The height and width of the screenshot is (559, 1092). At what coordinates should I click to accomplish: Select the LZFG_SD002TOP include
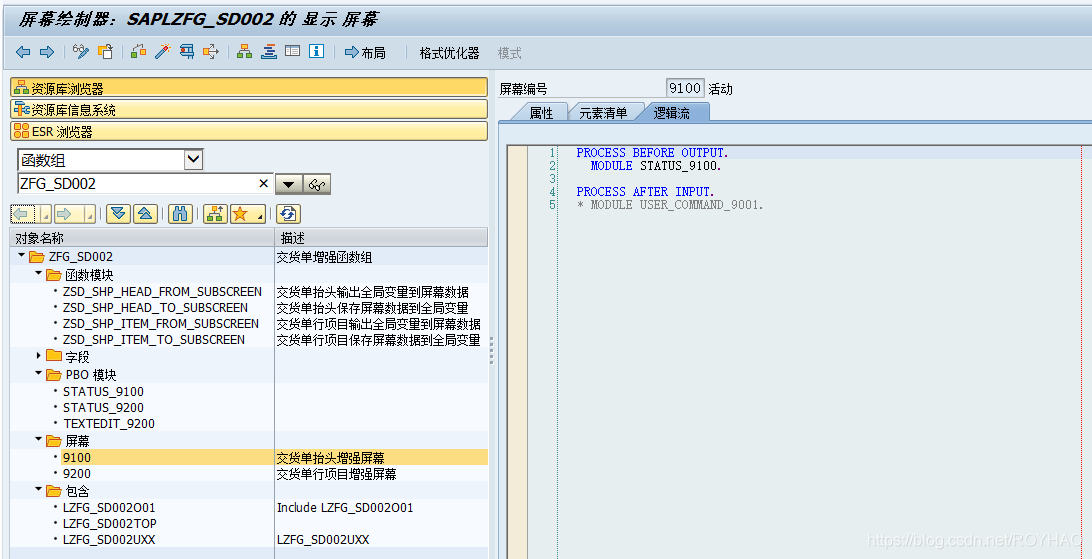point(109,523)
